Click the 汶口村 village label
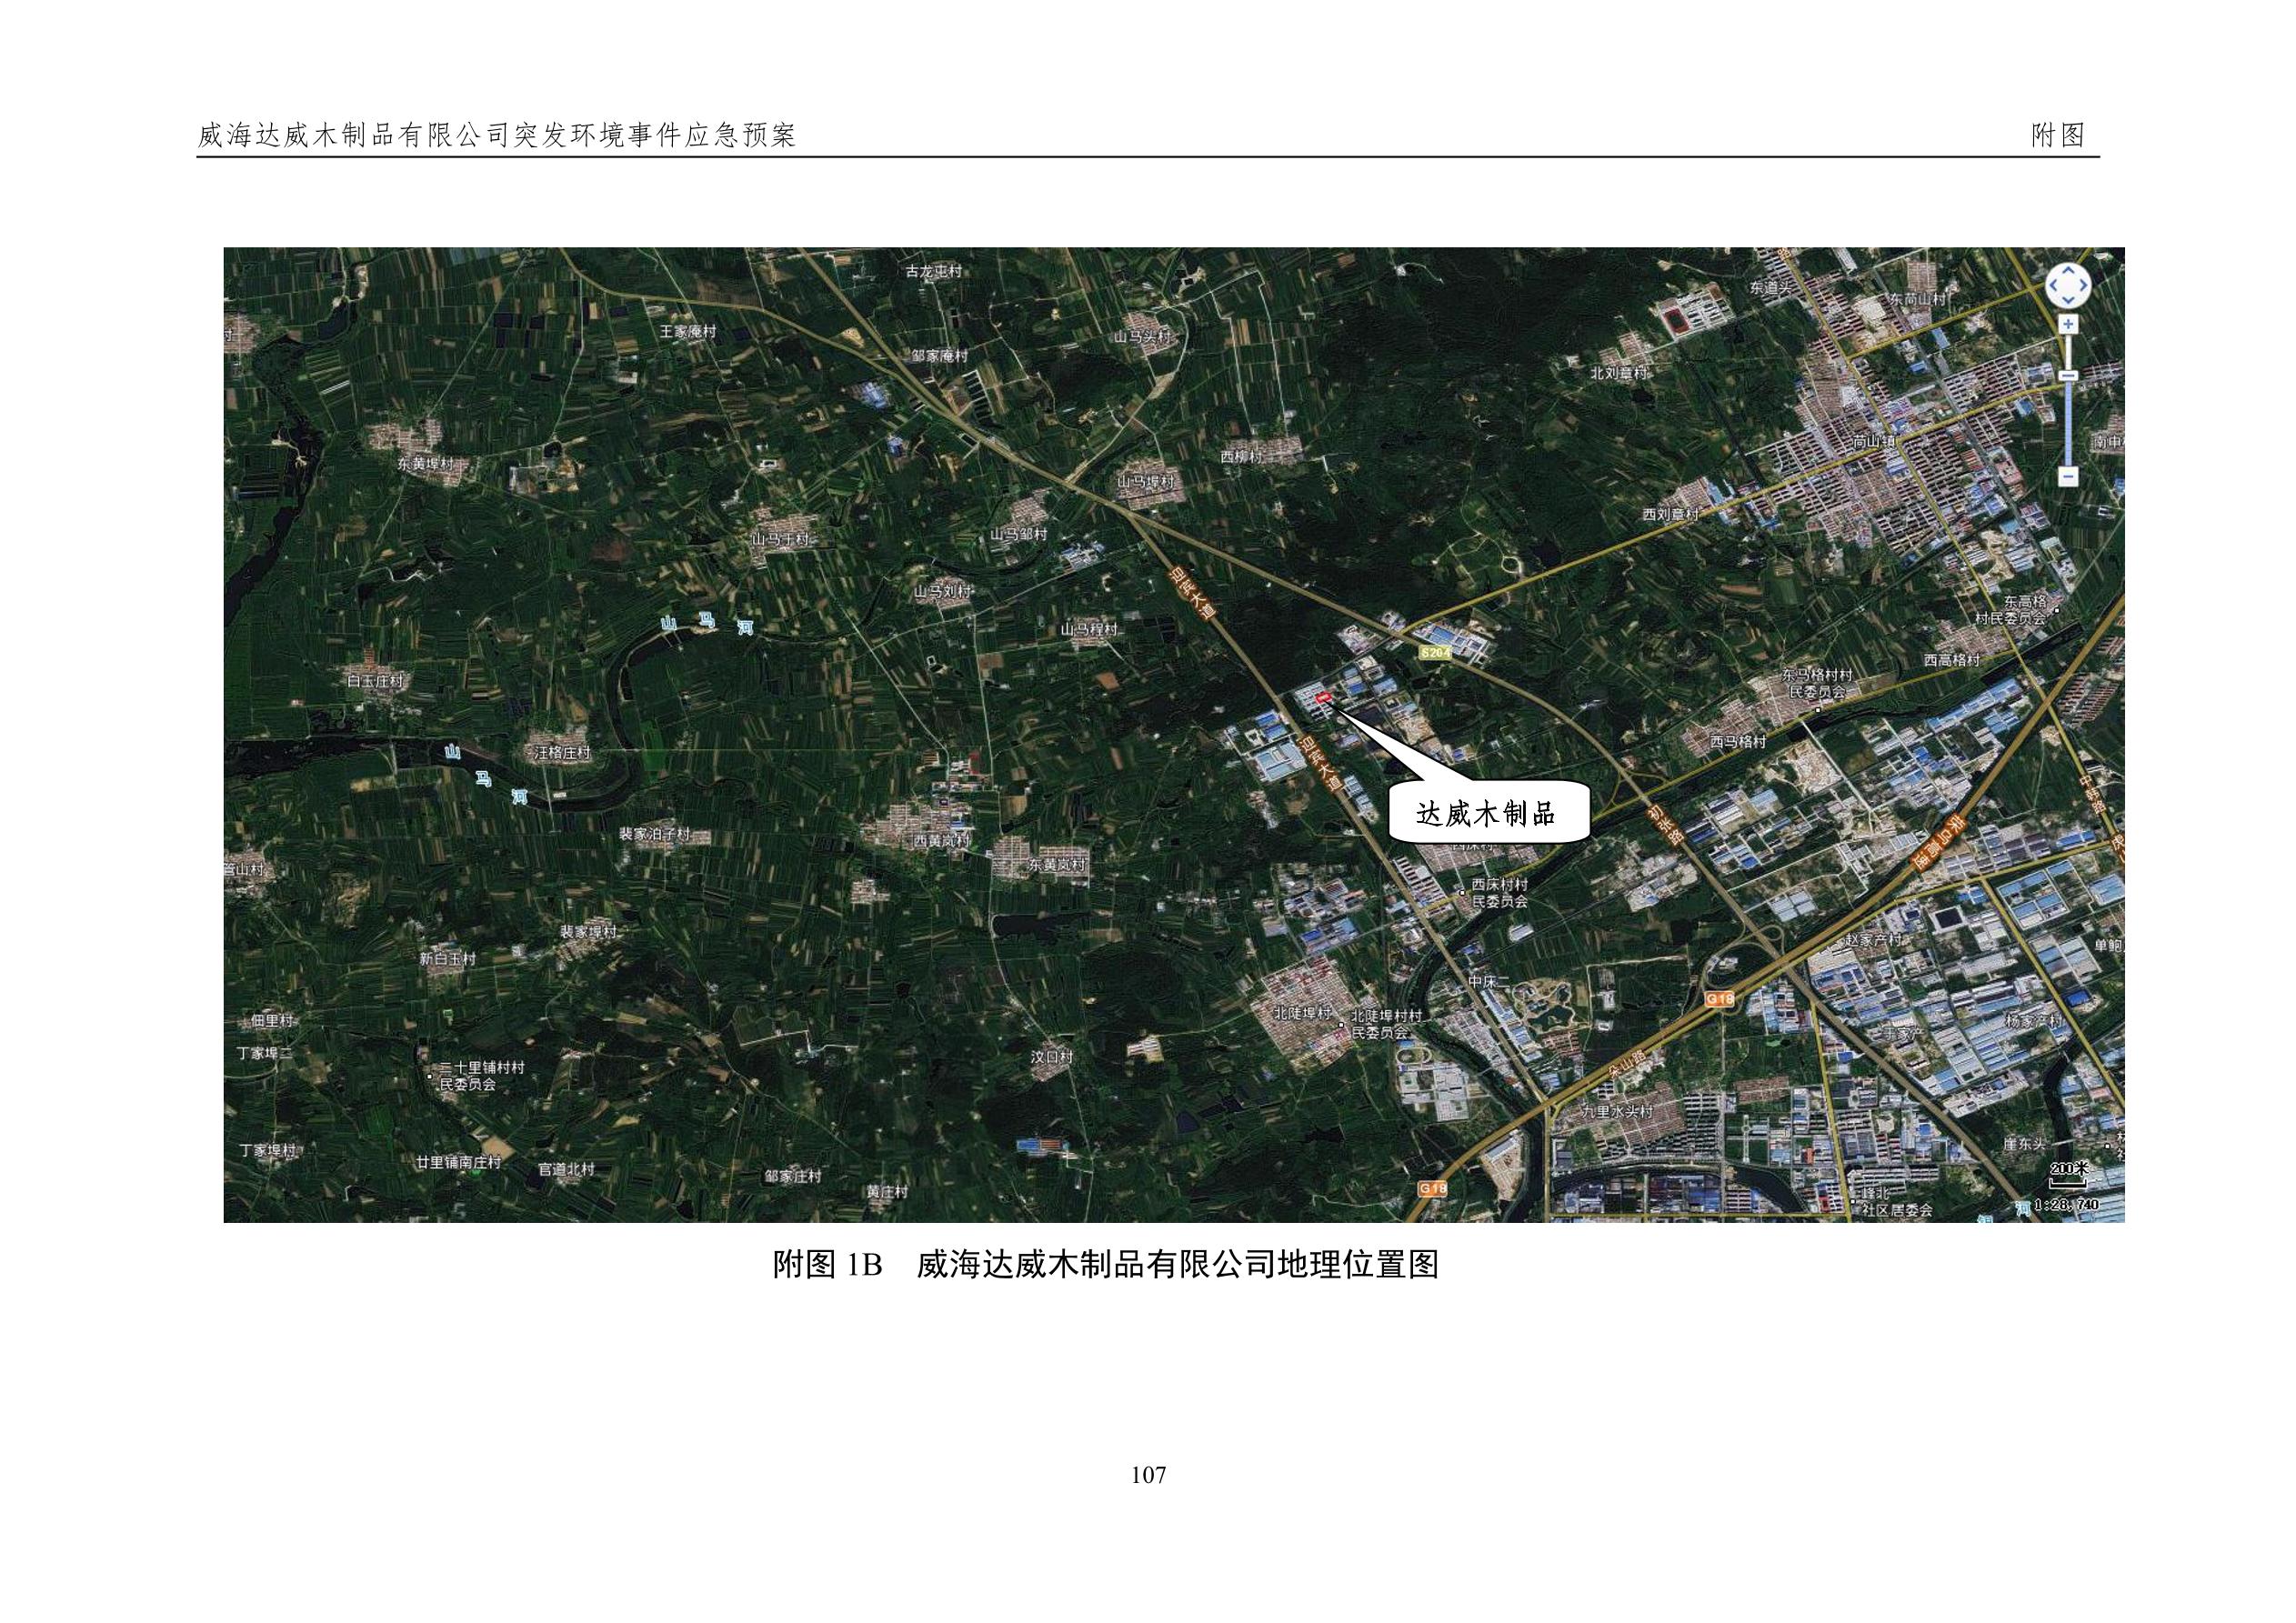Viewport: 2296px width, 1623px height. (x=1051, y=1056)
